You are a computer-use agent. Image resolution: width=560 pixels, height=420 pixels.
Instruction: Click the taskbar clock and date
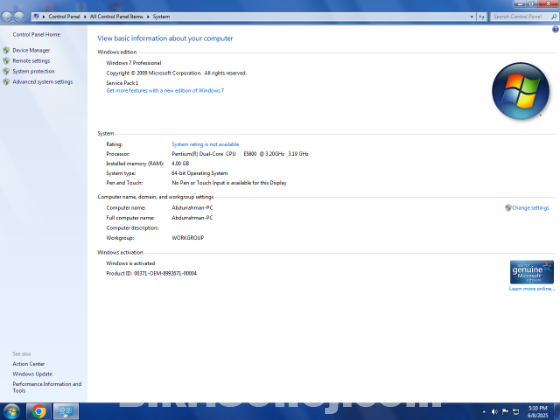(x=538, y=412)
